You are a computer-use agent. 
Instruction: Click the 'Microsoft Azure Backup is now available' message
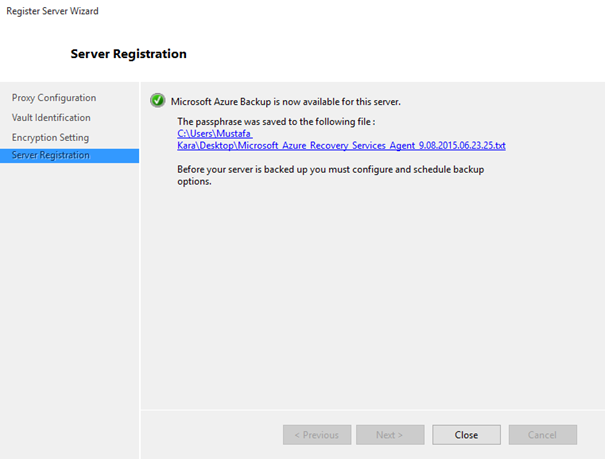click(286, 102)
